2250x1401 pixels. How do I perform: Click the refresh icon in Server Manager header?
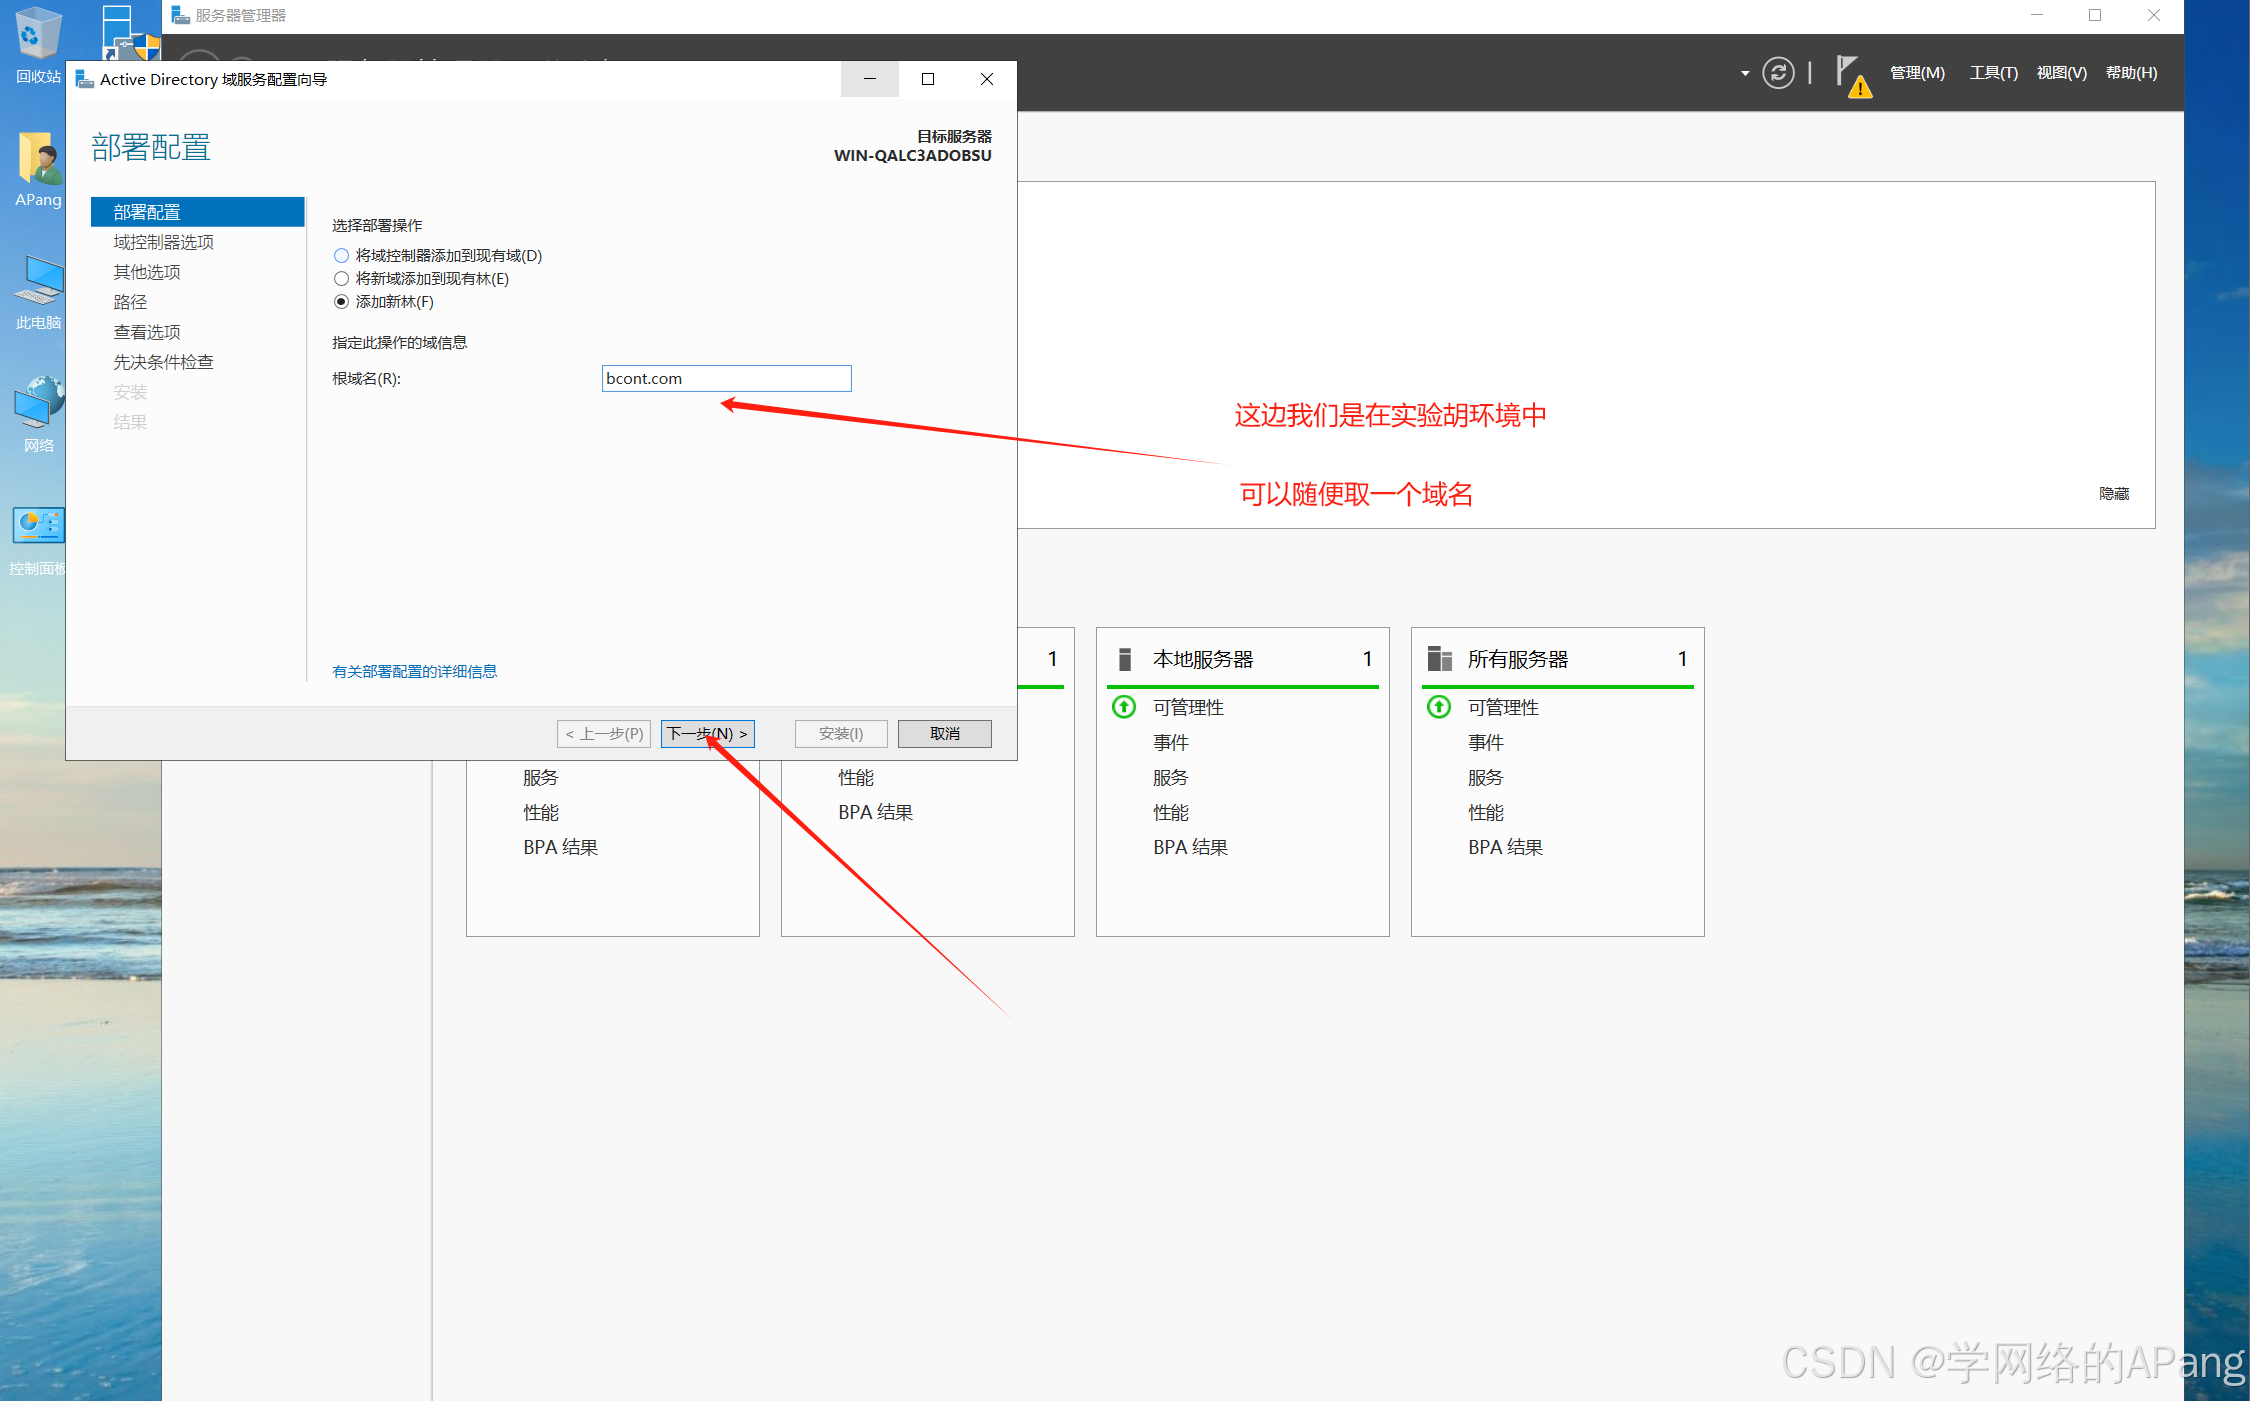click(1777, 73)
